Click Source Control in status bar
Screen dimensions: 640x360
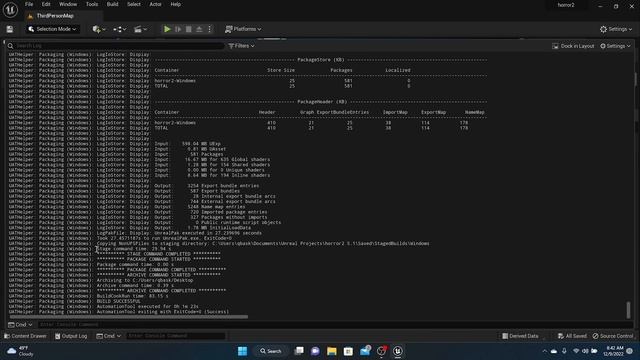(613, 336)
